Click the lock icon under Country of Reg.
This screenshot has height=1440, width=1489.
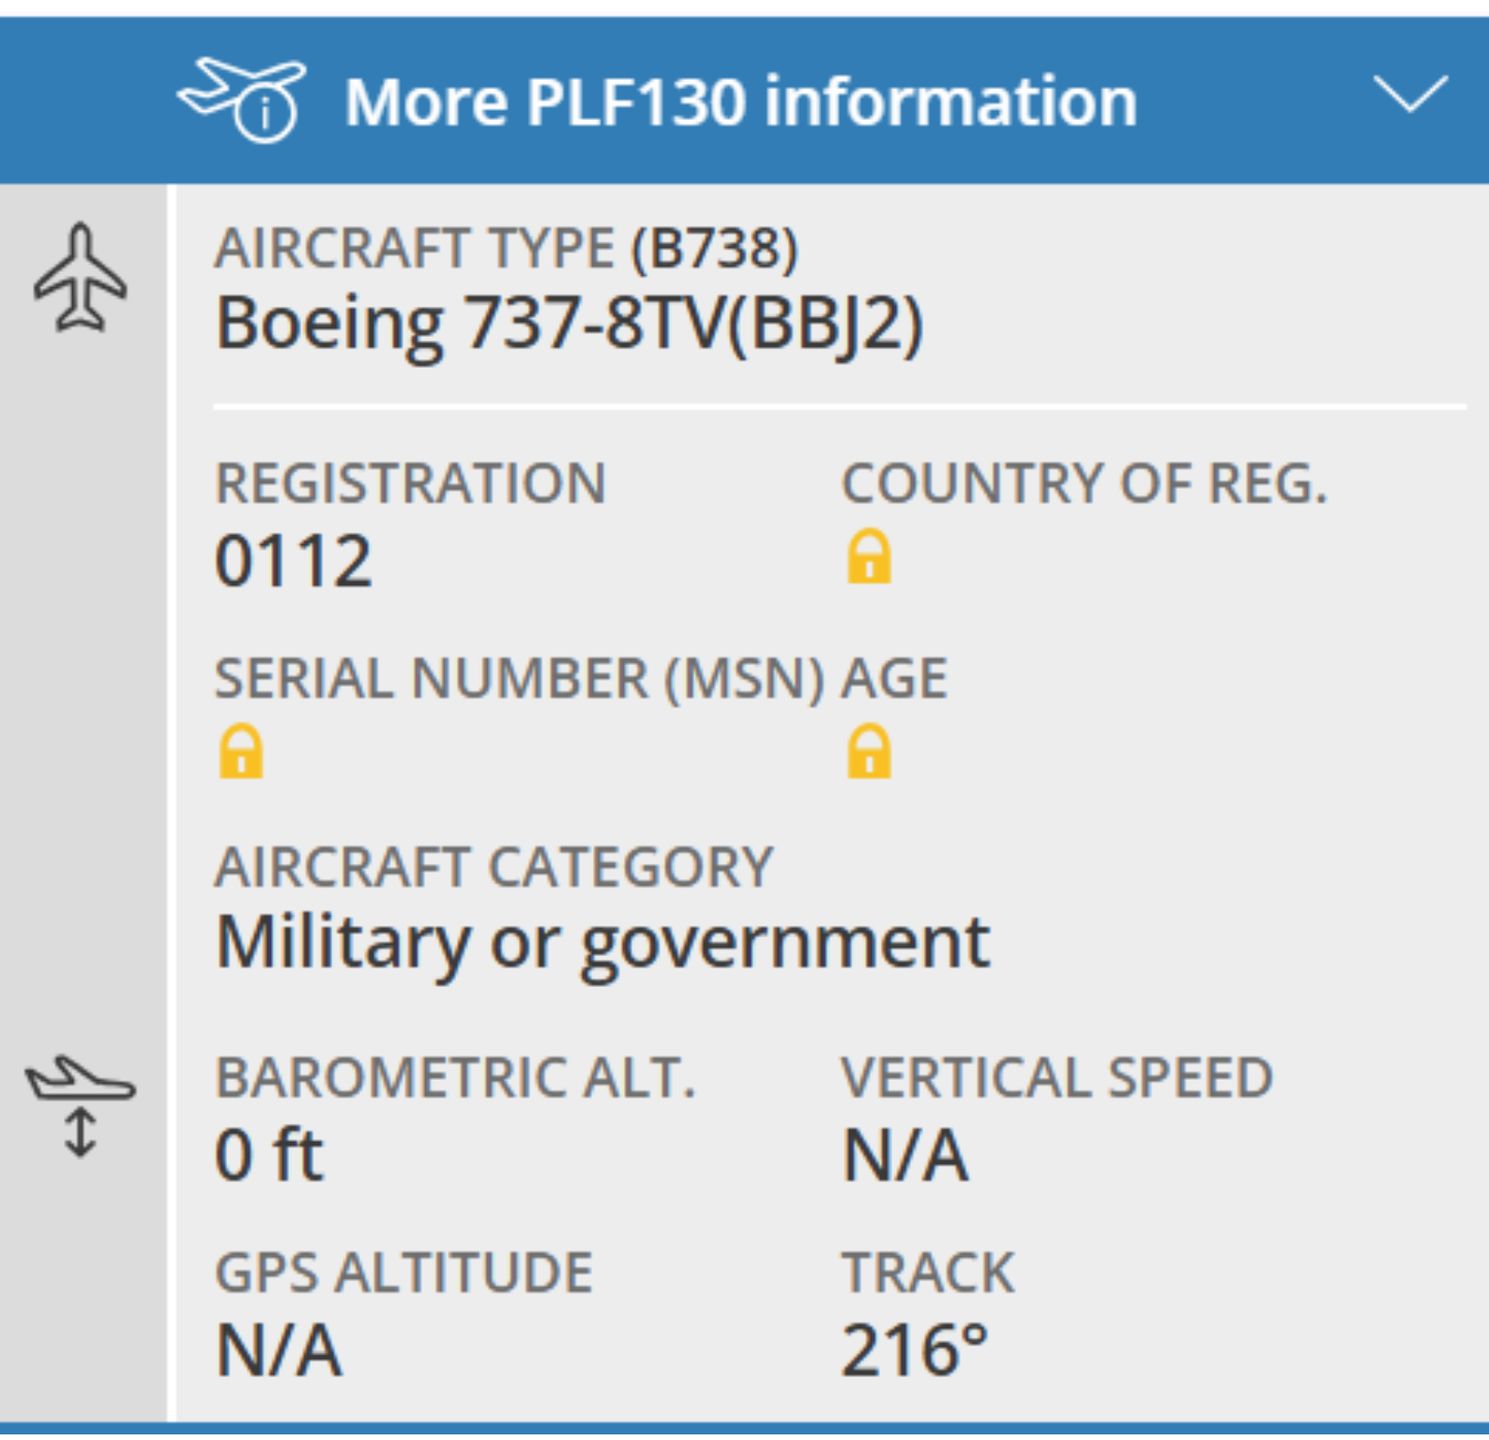[x=868, y=556]
